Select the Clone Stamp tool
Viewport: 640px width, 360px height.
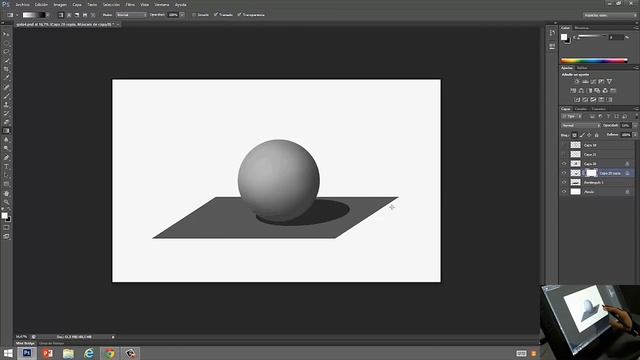pyautogui.click(x=6, y=104)
